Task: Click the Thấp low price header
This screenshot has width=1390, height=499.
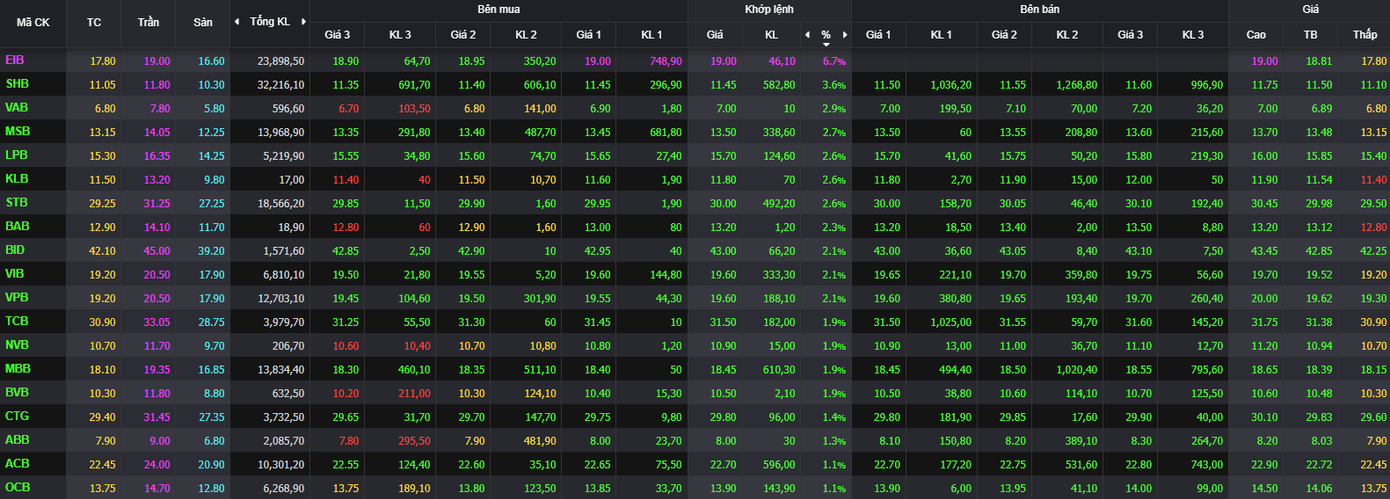Action: 1364,35
